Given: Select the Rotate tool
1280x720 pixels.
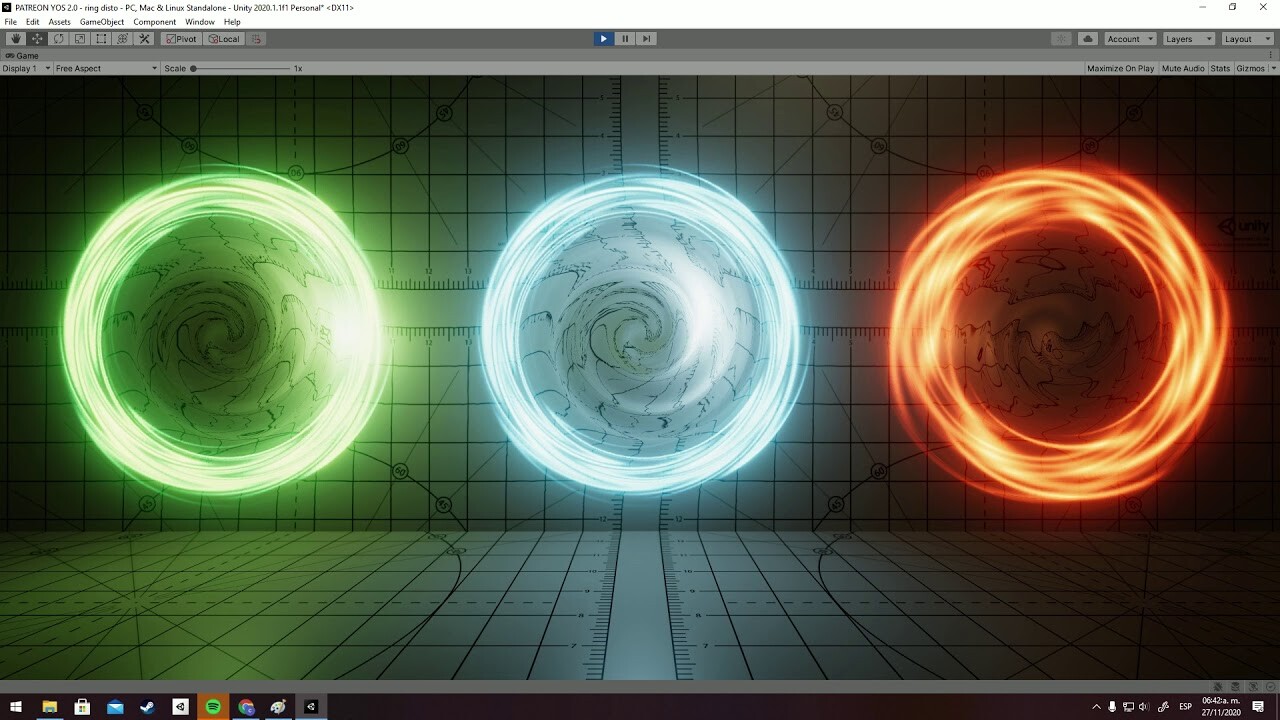Looking at the screenshot, I should click(57, 38).
